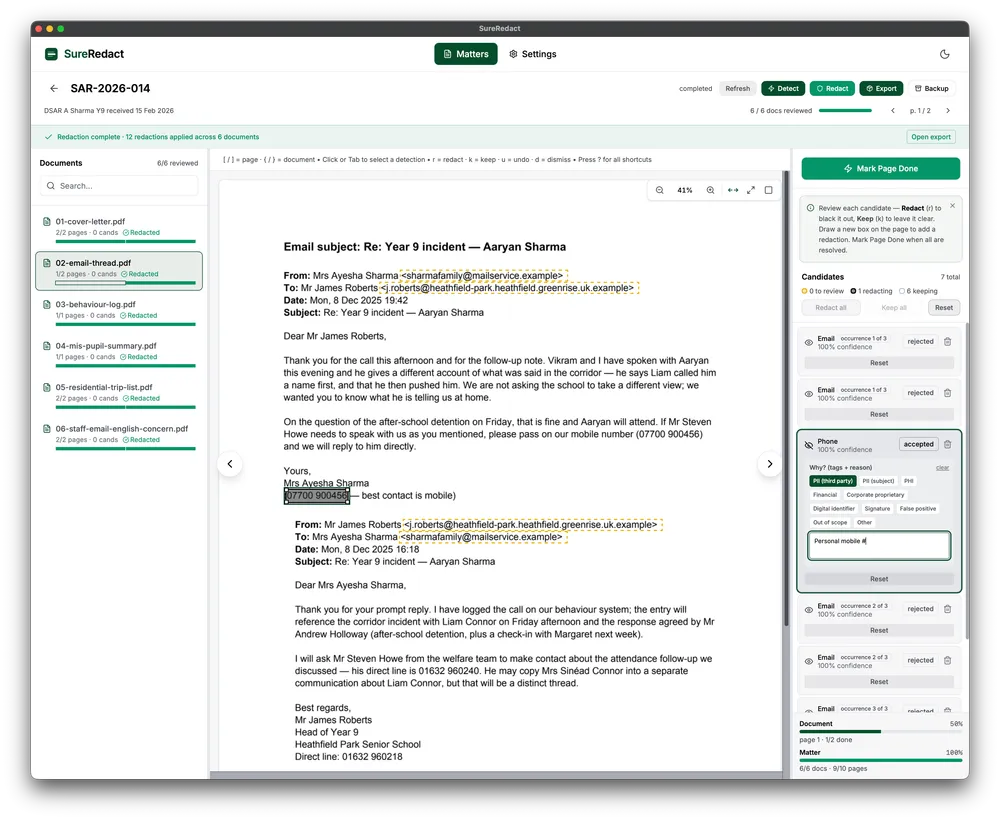The width and height of the screenshot is (1000, 820).
Task: Zoom out the document viewer
Action: tap(659, 190)
